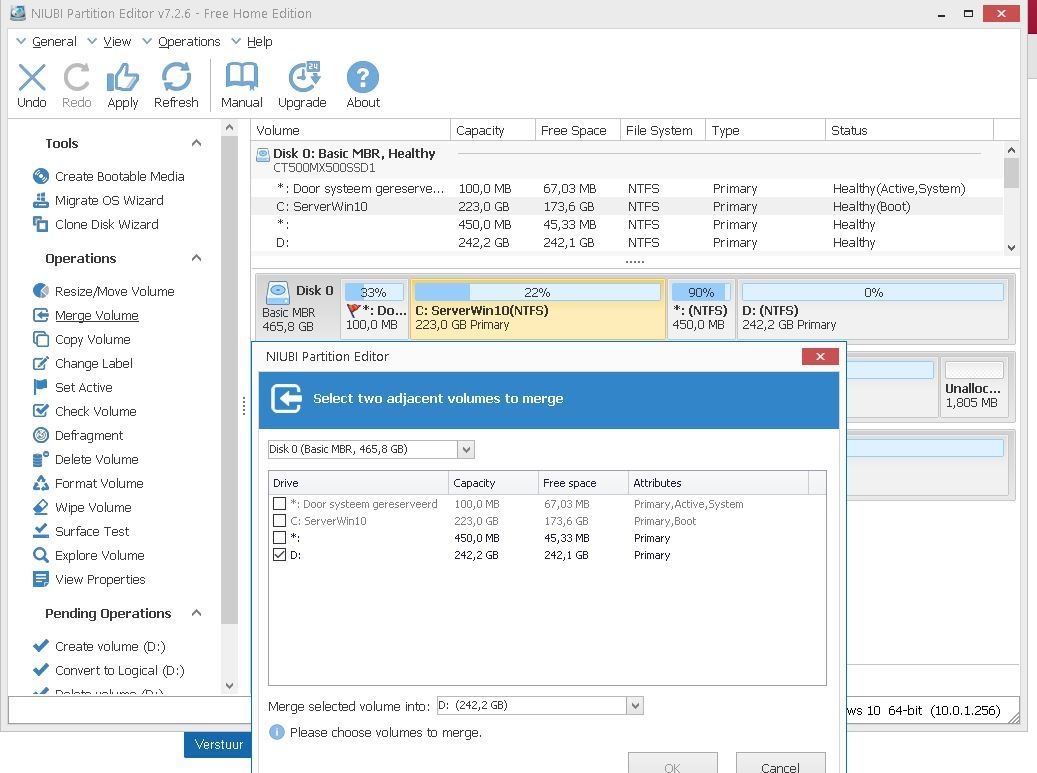Collapse the Pending Operations section
The width and height of the screenshot is (1037, 773).
coord(196,614)
